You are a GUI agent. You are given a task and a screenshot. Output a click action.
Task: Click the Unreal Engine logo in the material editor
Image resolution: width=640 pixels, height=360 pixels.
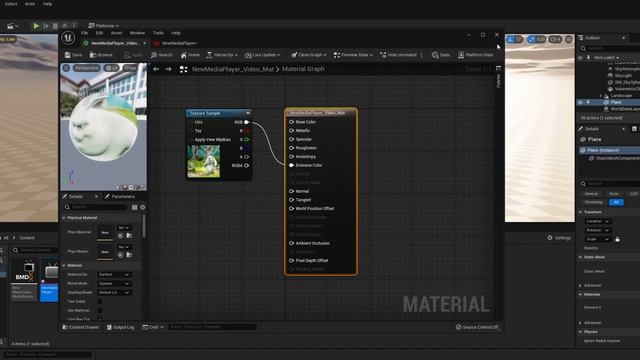pyautogui.click(x=68, y=38)
